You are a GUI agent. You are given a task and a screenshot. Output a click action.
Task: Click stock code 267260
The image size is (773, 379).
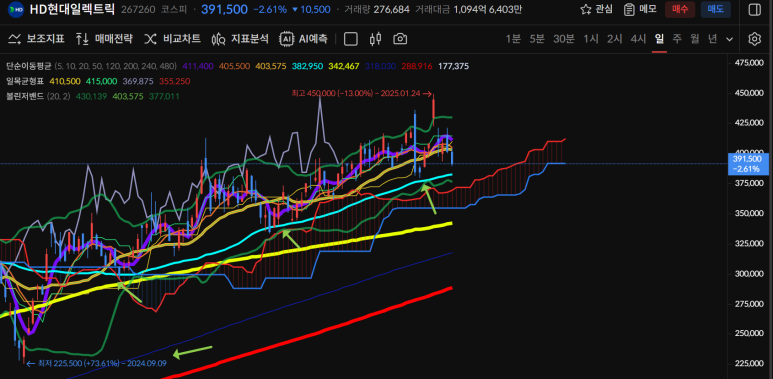click(x=139, y=9)
